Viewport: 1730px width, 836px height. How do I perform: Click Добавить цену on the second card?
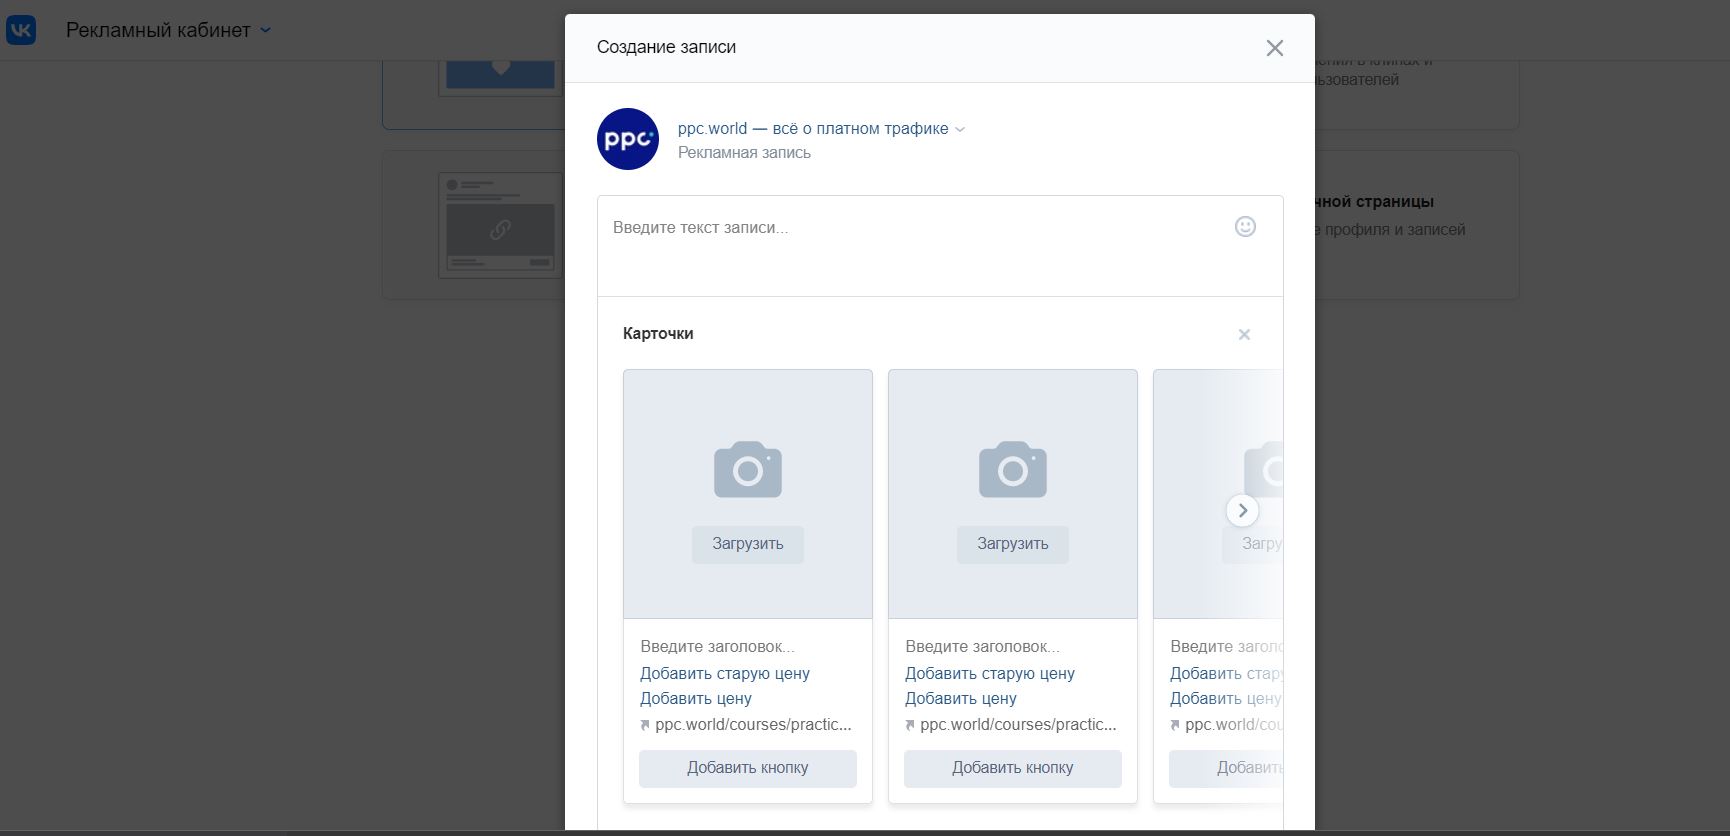point(961,698)
